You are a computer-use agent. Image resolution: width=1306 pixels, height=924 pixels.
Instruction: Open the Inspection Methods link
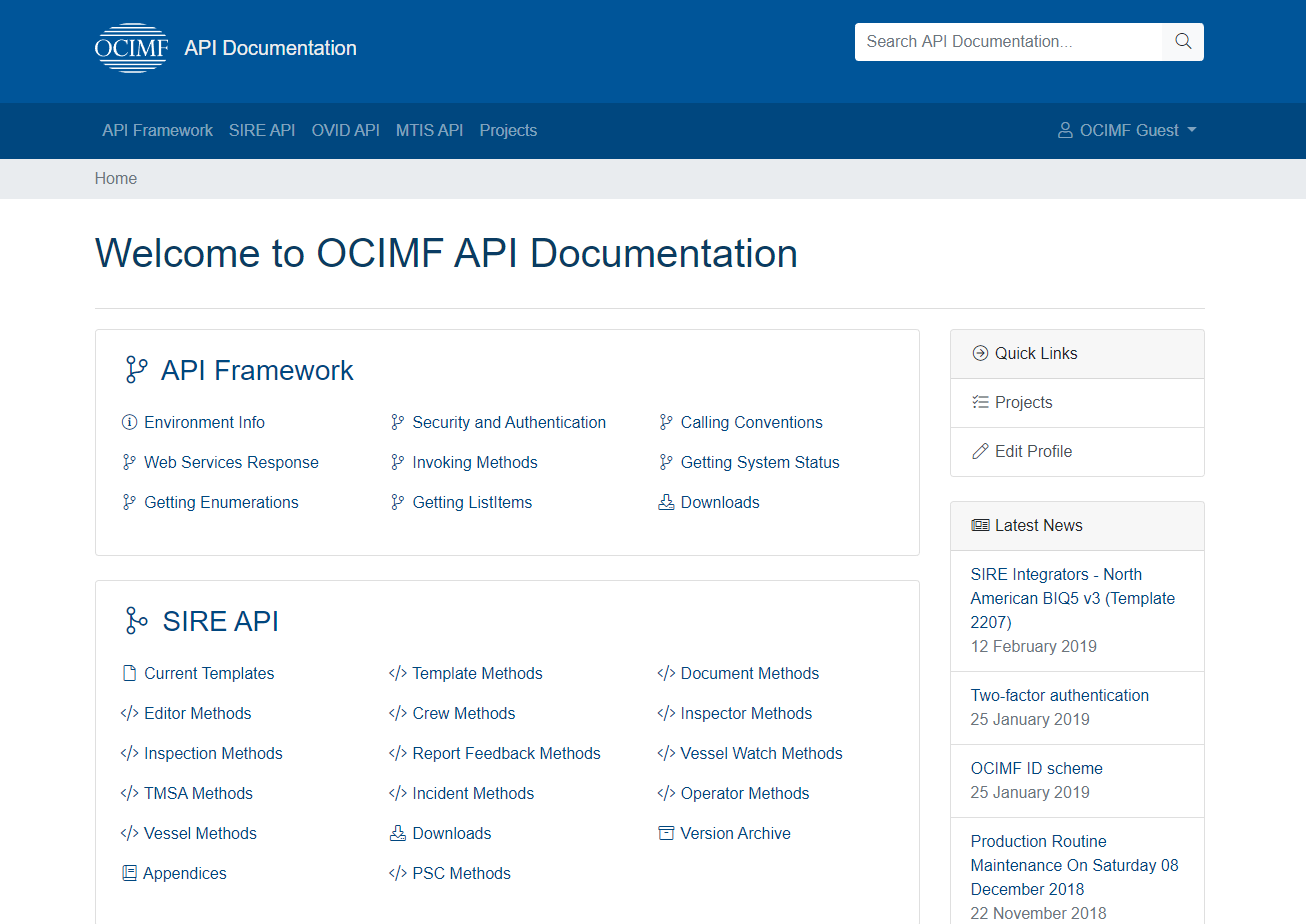click(x=213, y=753)
